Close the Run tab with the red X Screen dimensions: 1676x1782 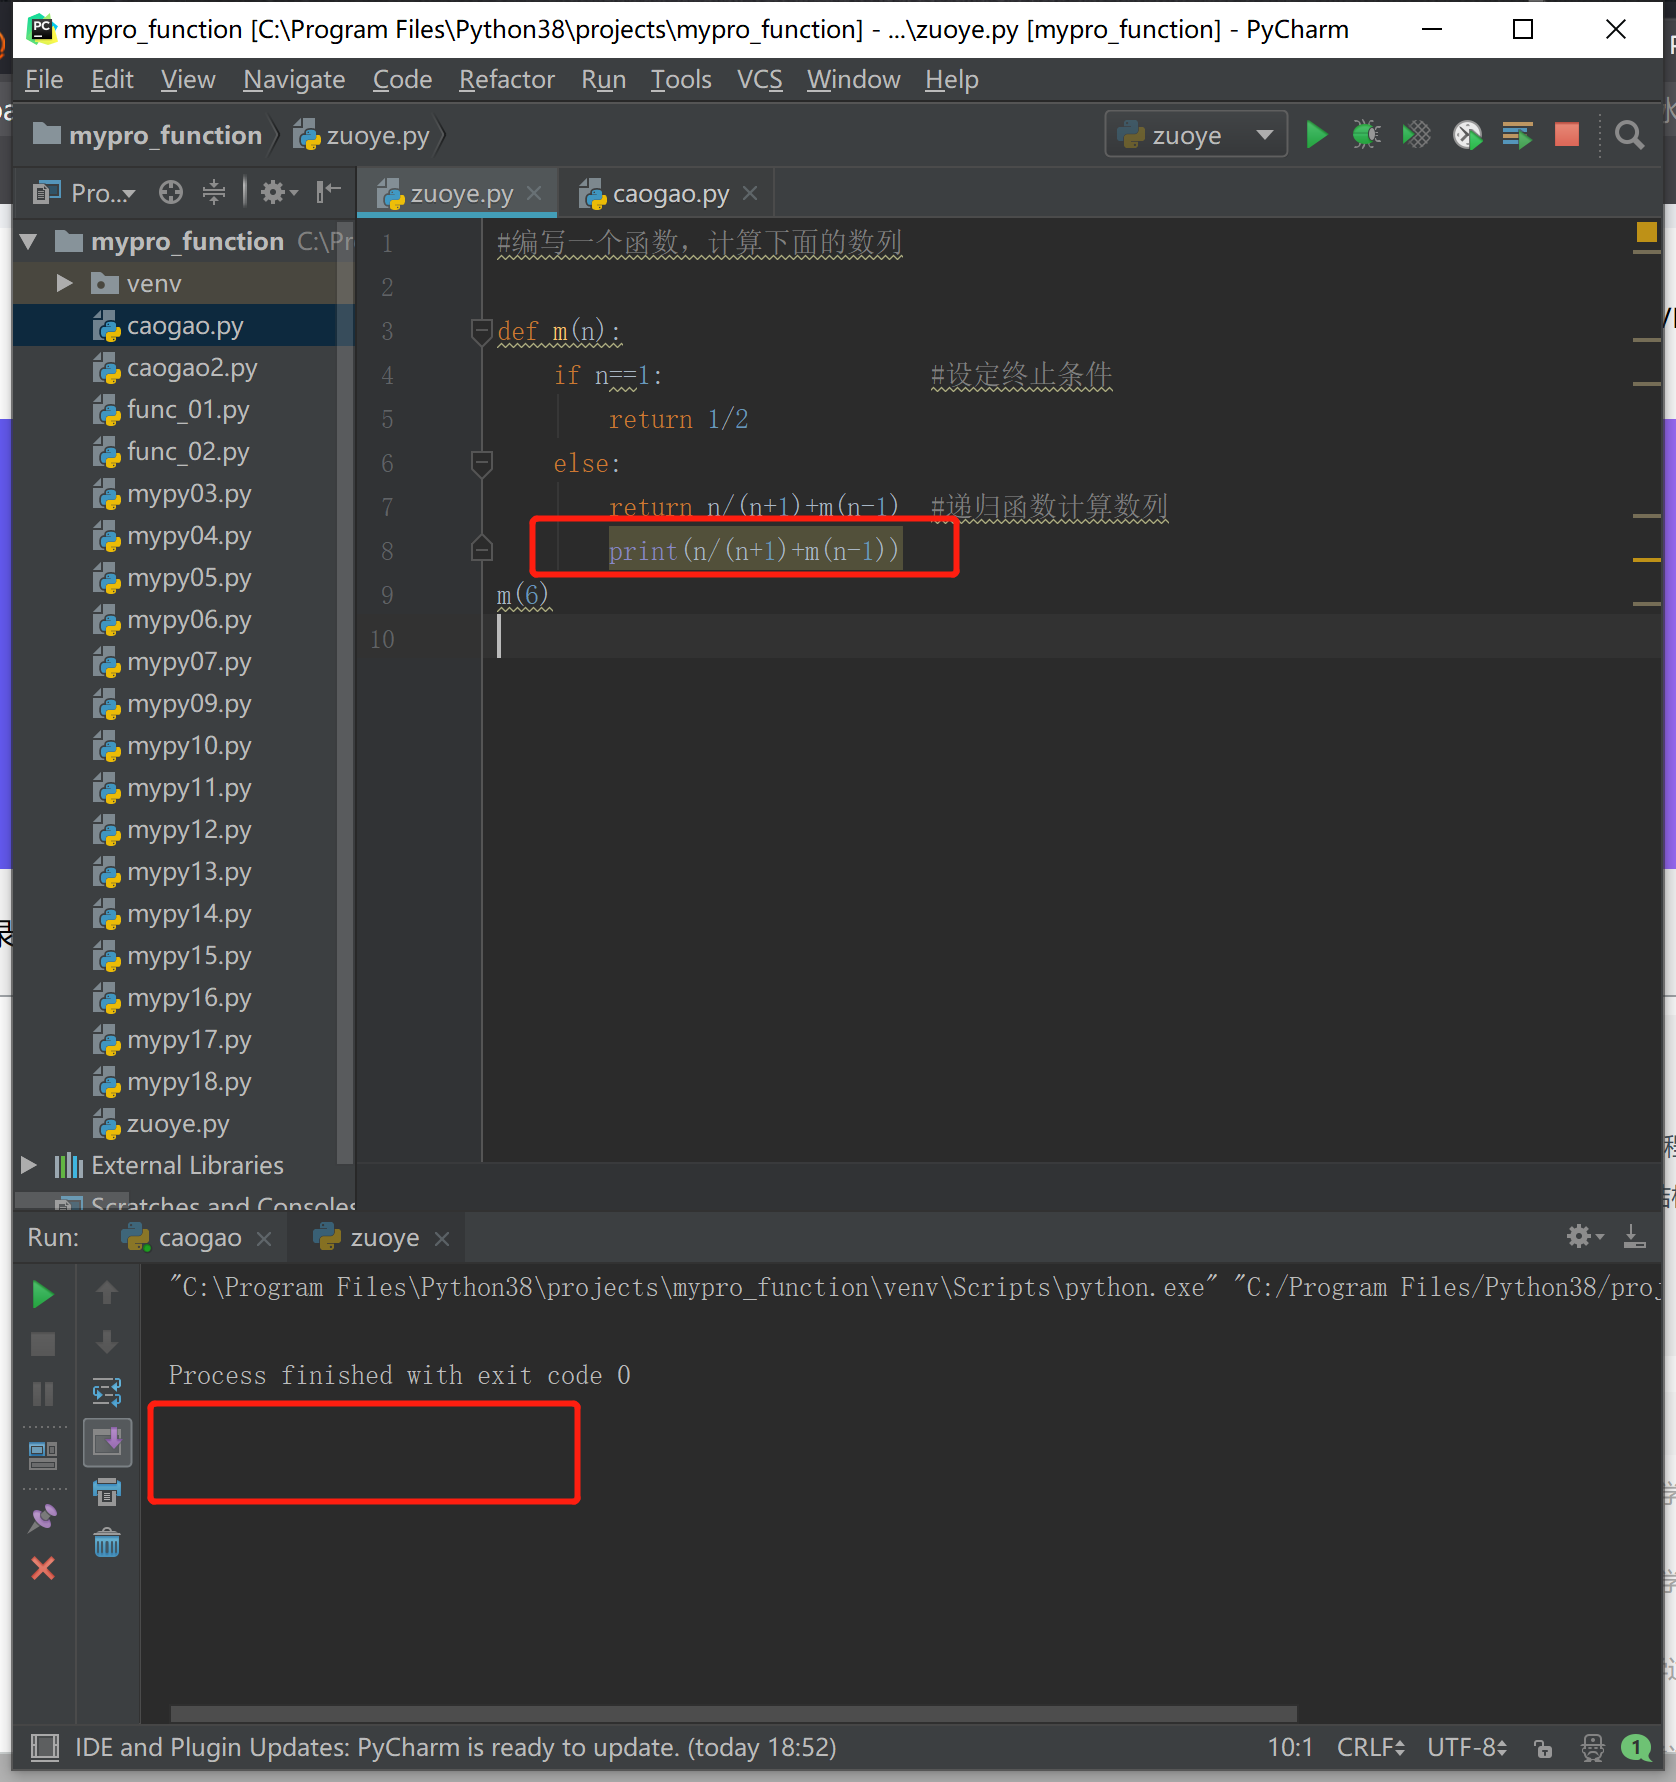pyautogui.click(x=42, y=1568)
